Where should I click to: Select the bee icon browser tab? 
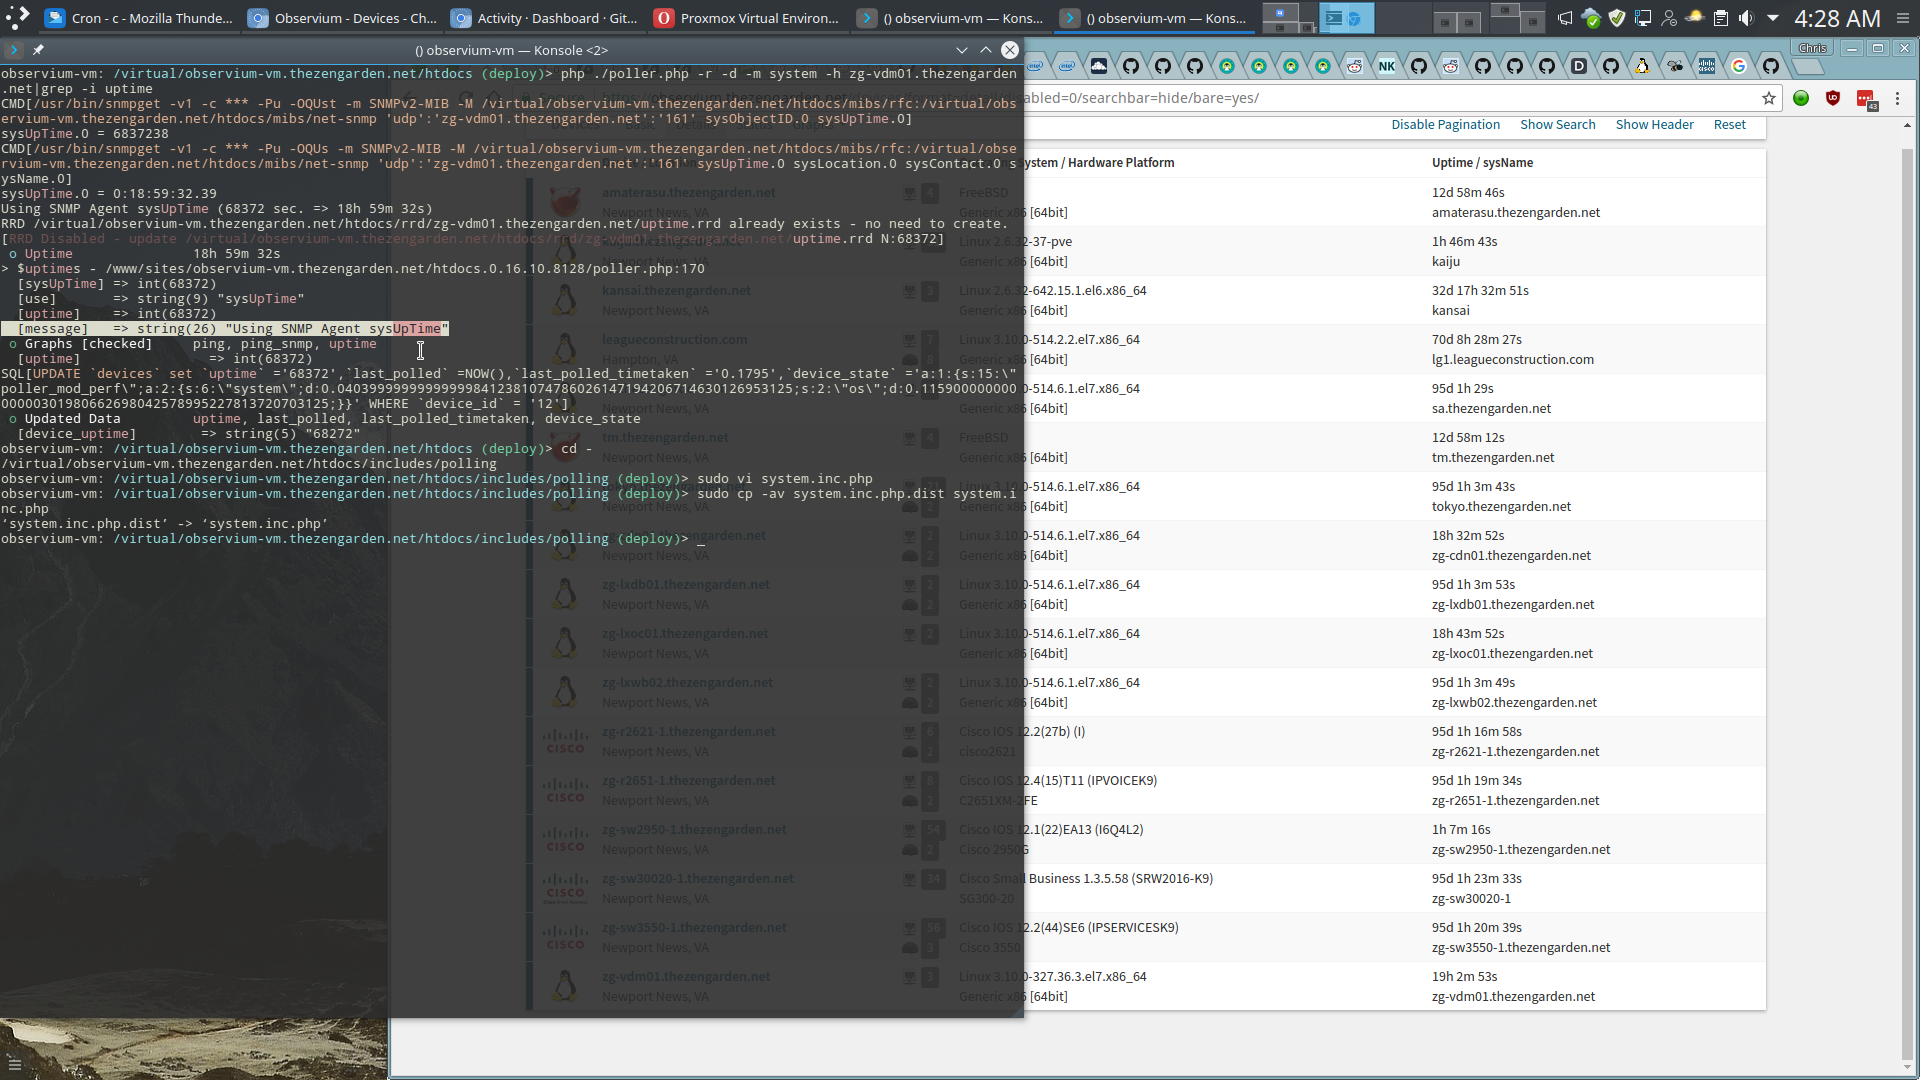click(x=1675, y=66)
